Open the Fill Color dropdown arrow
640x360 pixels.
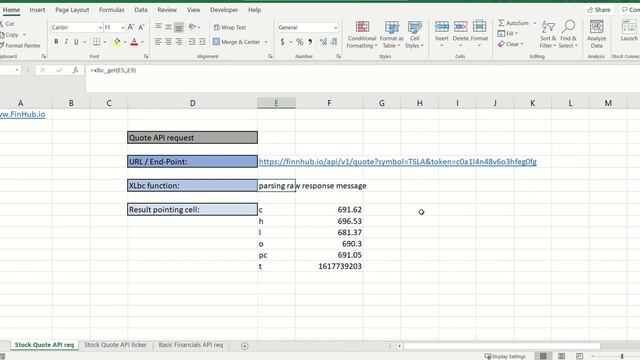tap(125, 42)
